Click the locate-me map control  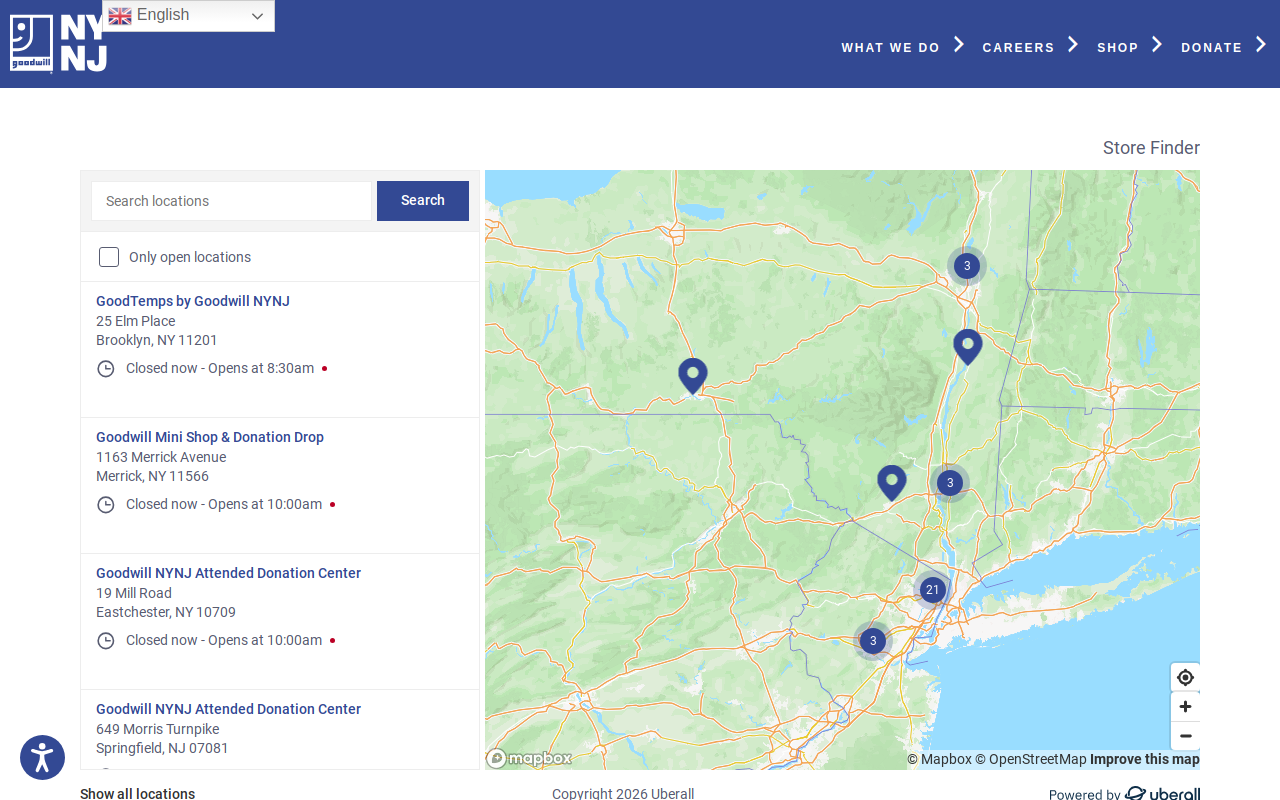pyautogui.click(x=1185, y=678)
